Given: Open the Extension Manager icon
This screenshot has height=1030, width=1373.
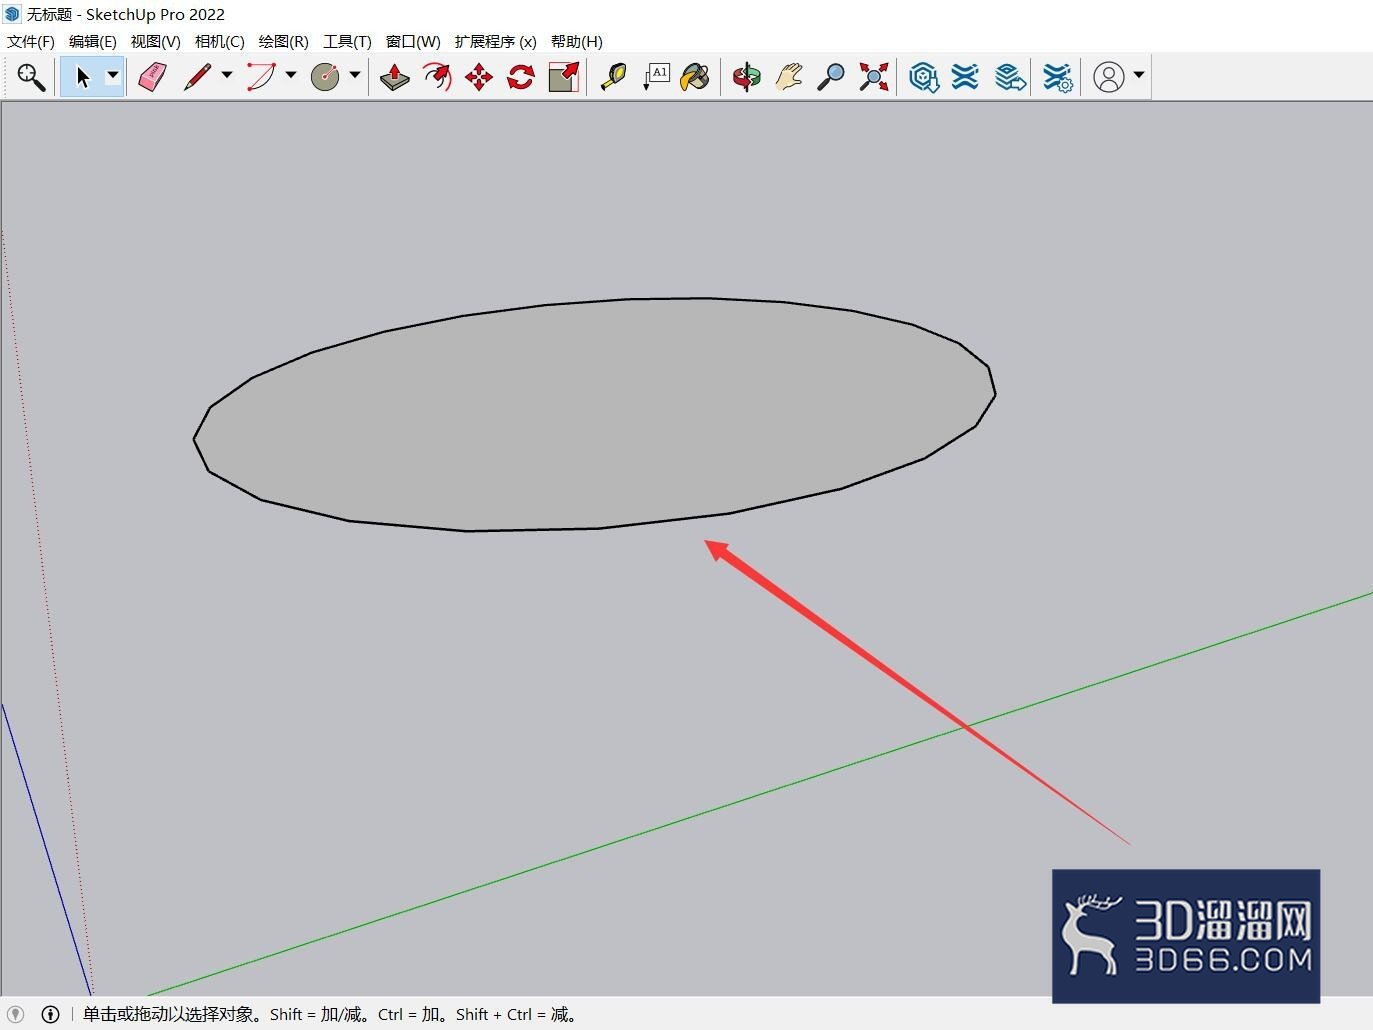Looking at the screenshot, I should 1057,77.
